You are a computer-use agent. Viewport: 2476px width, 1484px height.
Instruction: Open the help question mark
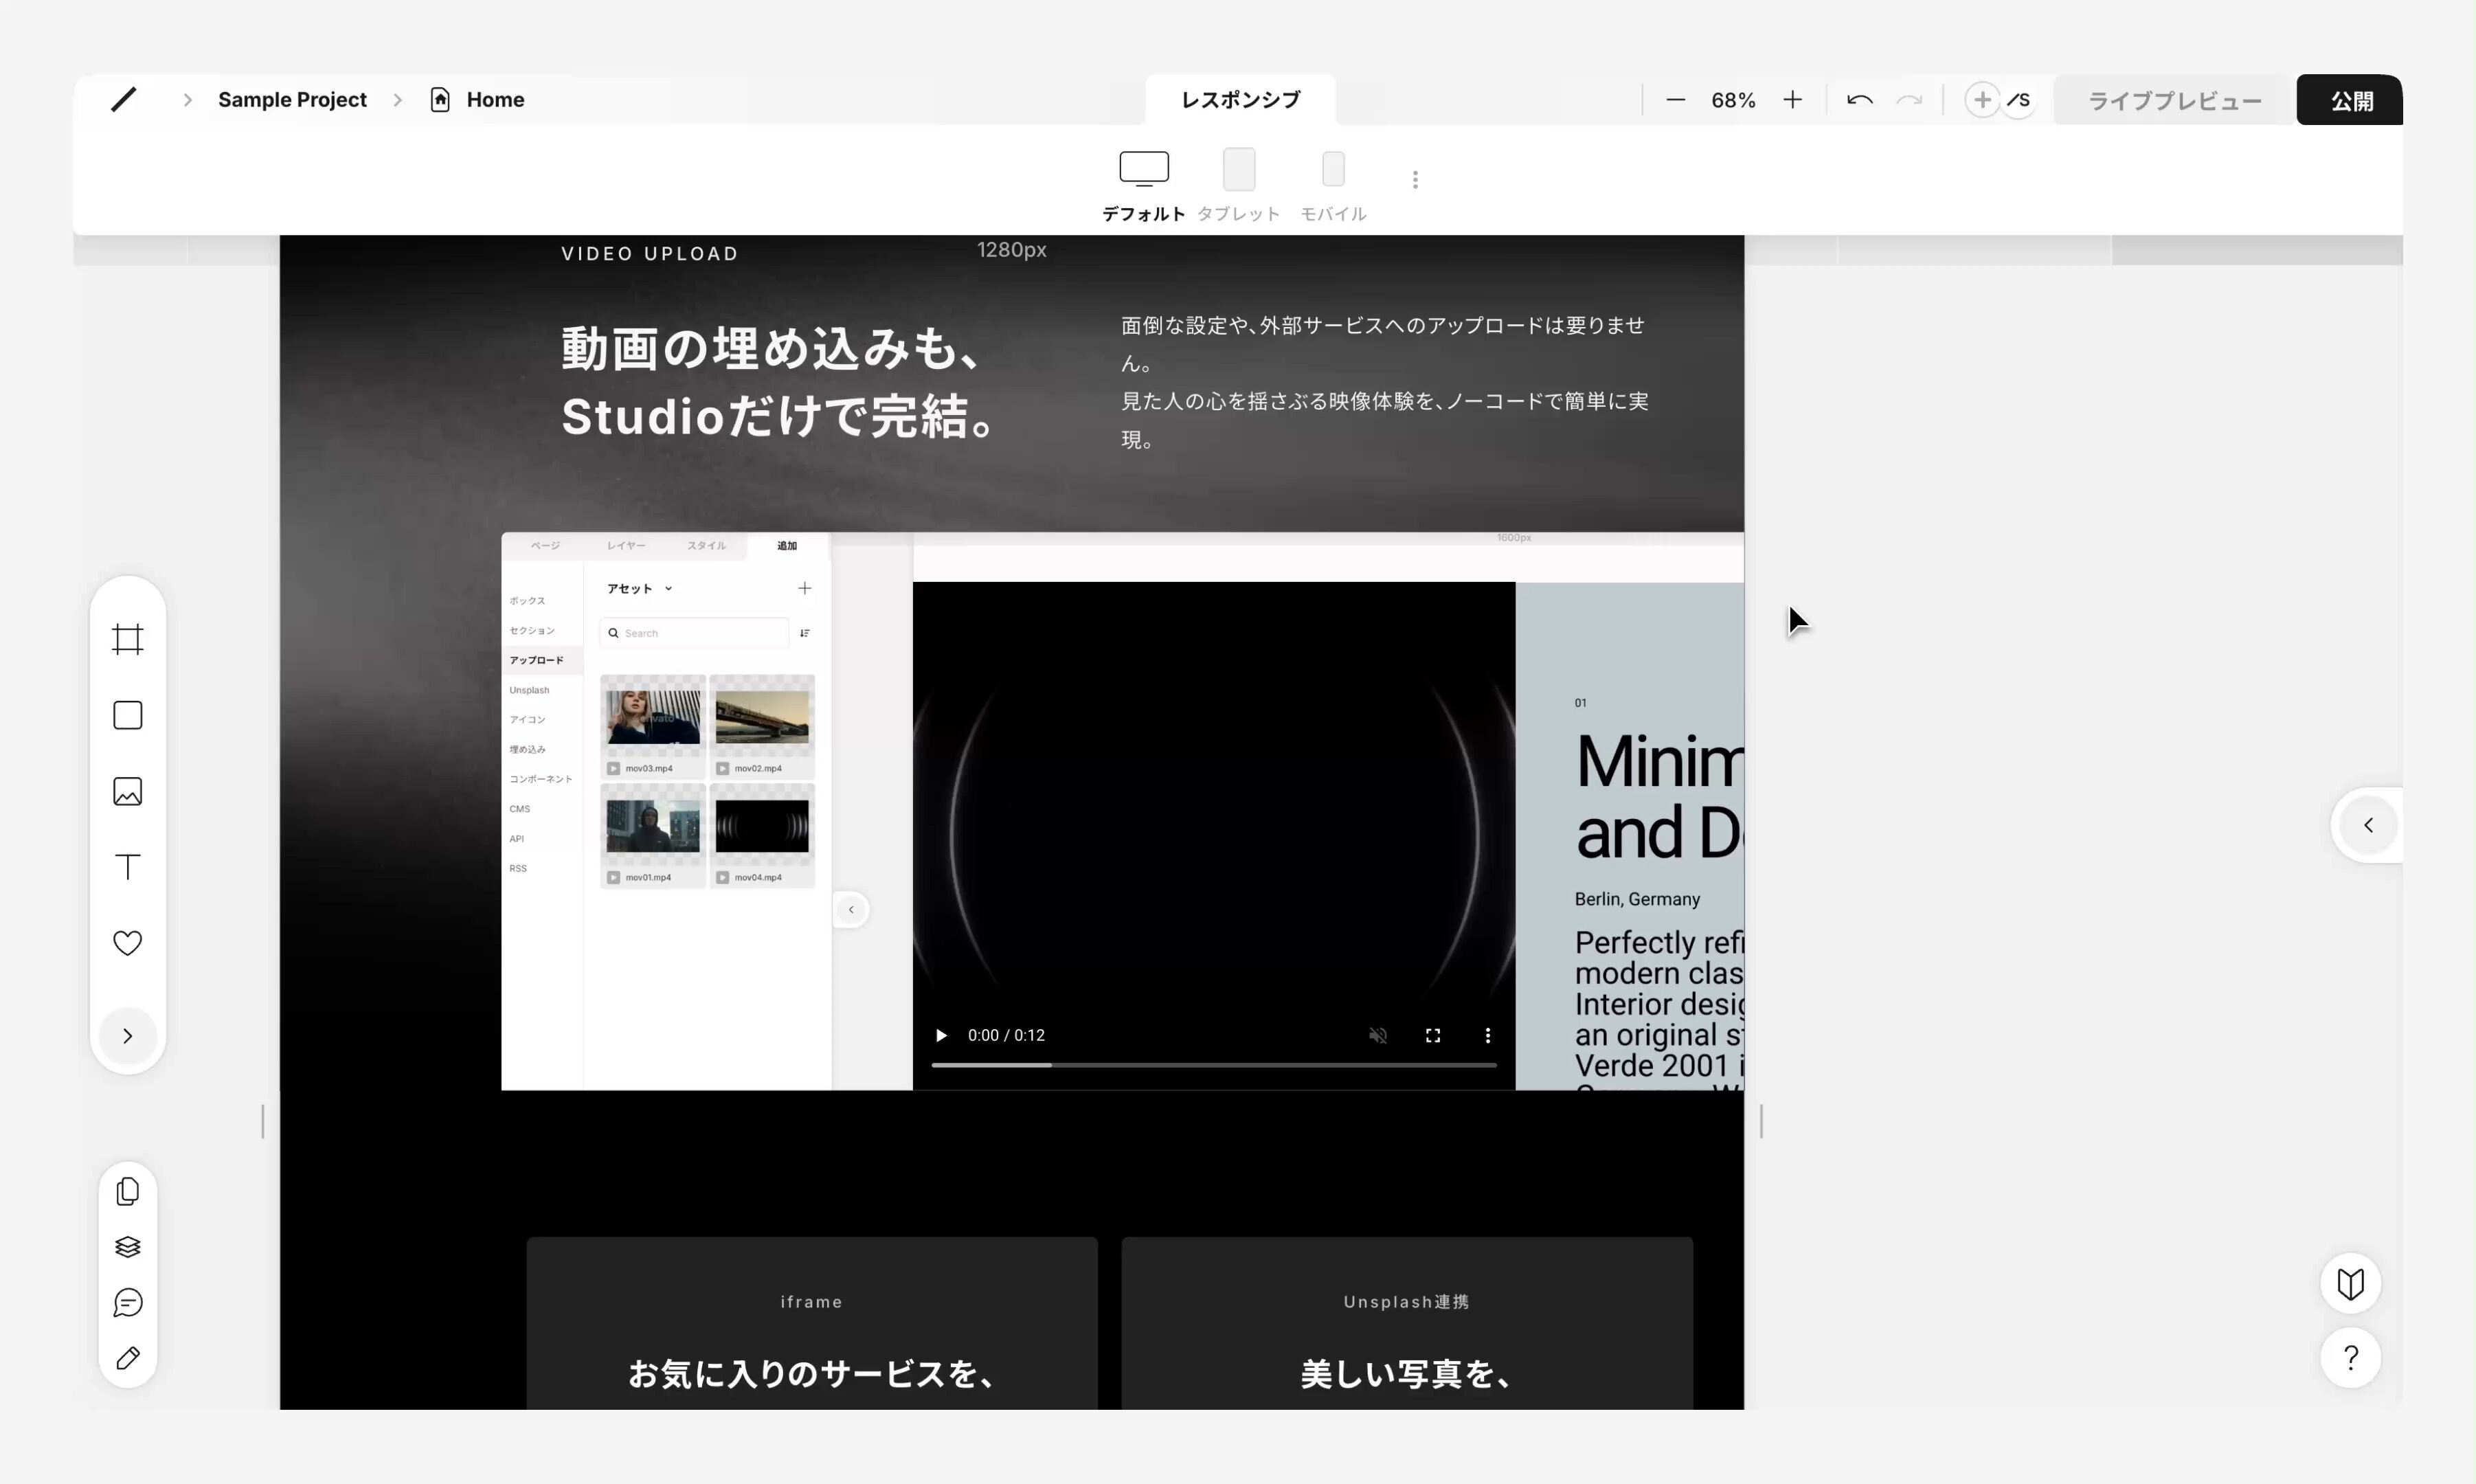point(2350,1357)
